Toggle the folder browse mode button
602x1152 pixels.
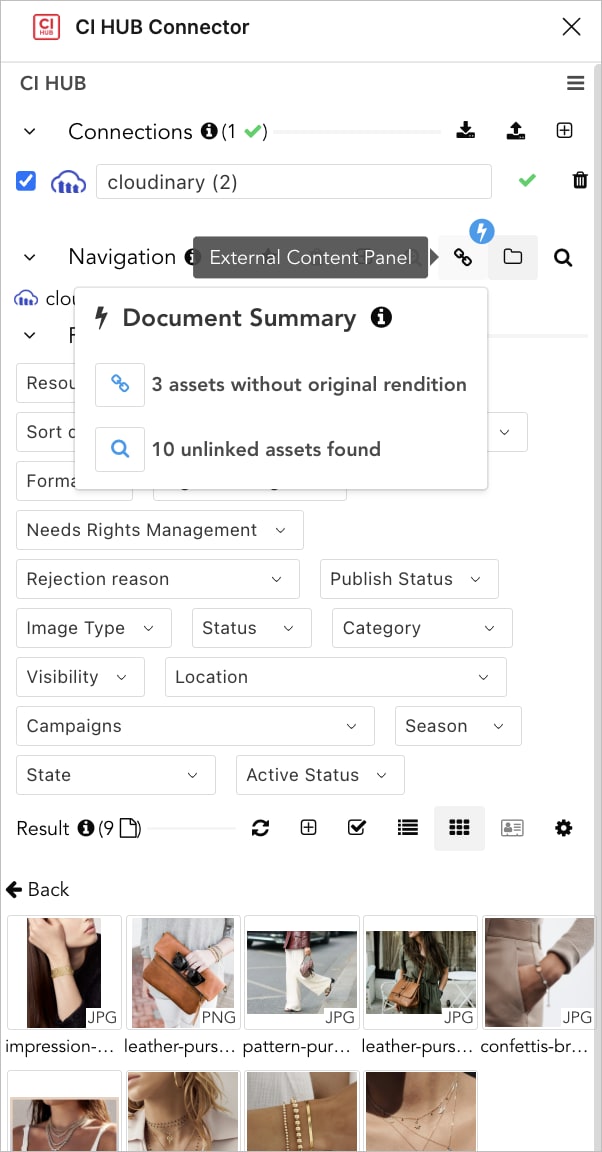coord(512,257)
